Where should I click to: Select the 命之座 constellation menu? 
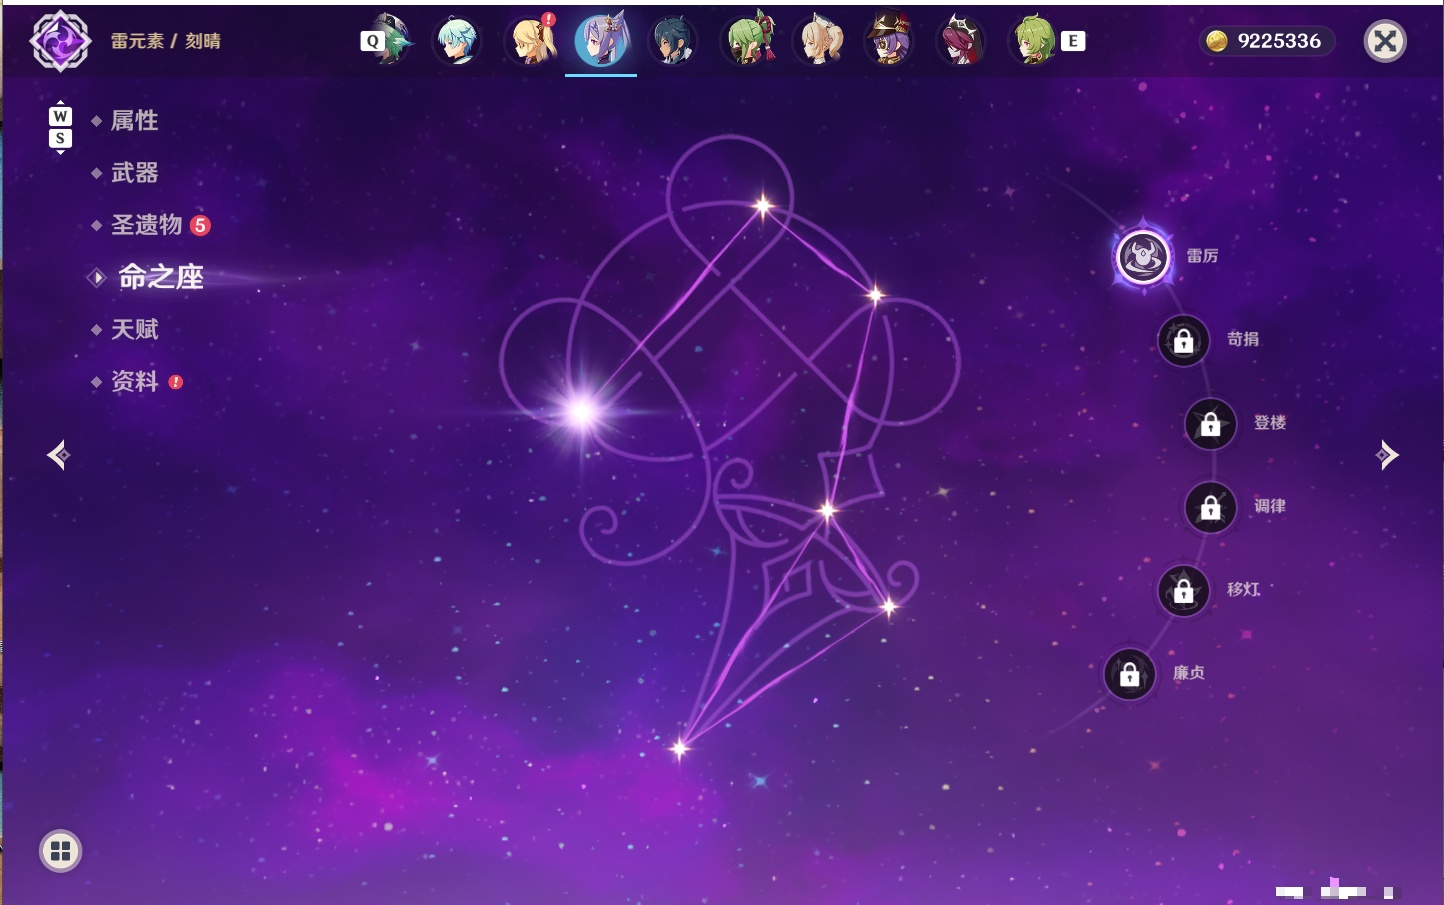[161, 277]
